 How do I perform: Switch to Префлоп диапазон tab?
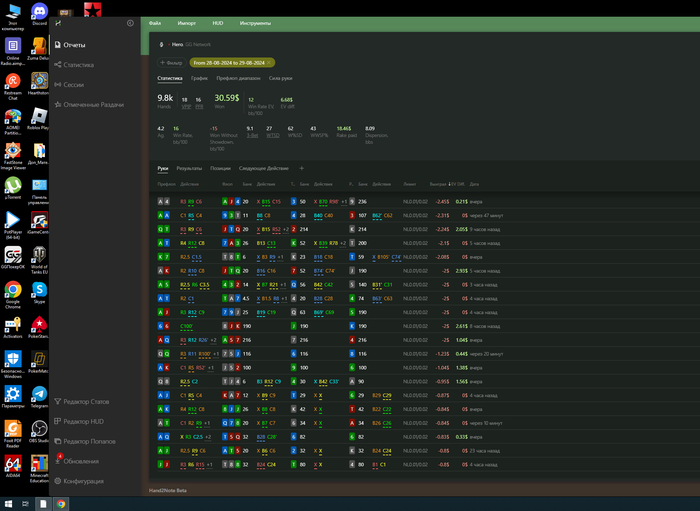pos(238,78)
